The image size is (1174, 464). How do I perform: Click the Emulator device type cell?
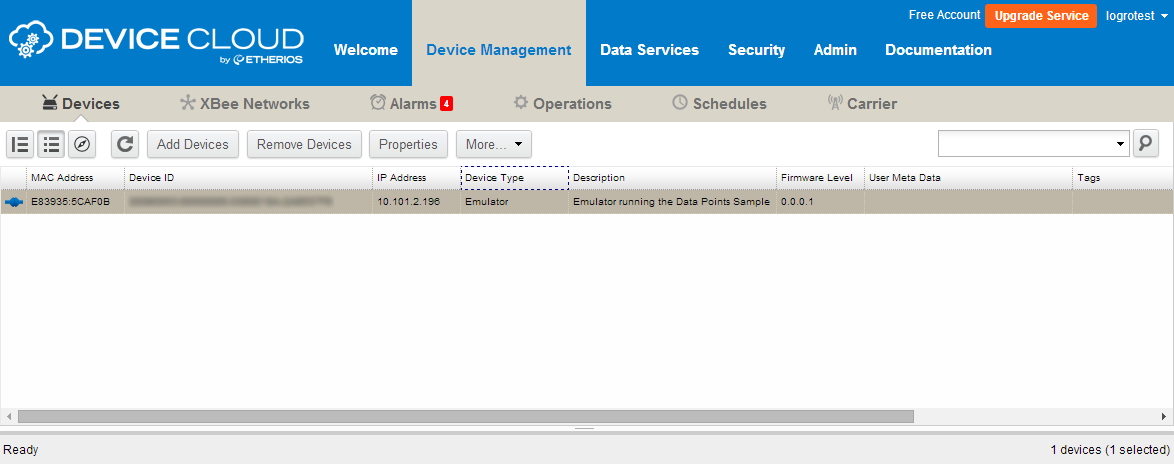tap(514, 202)
